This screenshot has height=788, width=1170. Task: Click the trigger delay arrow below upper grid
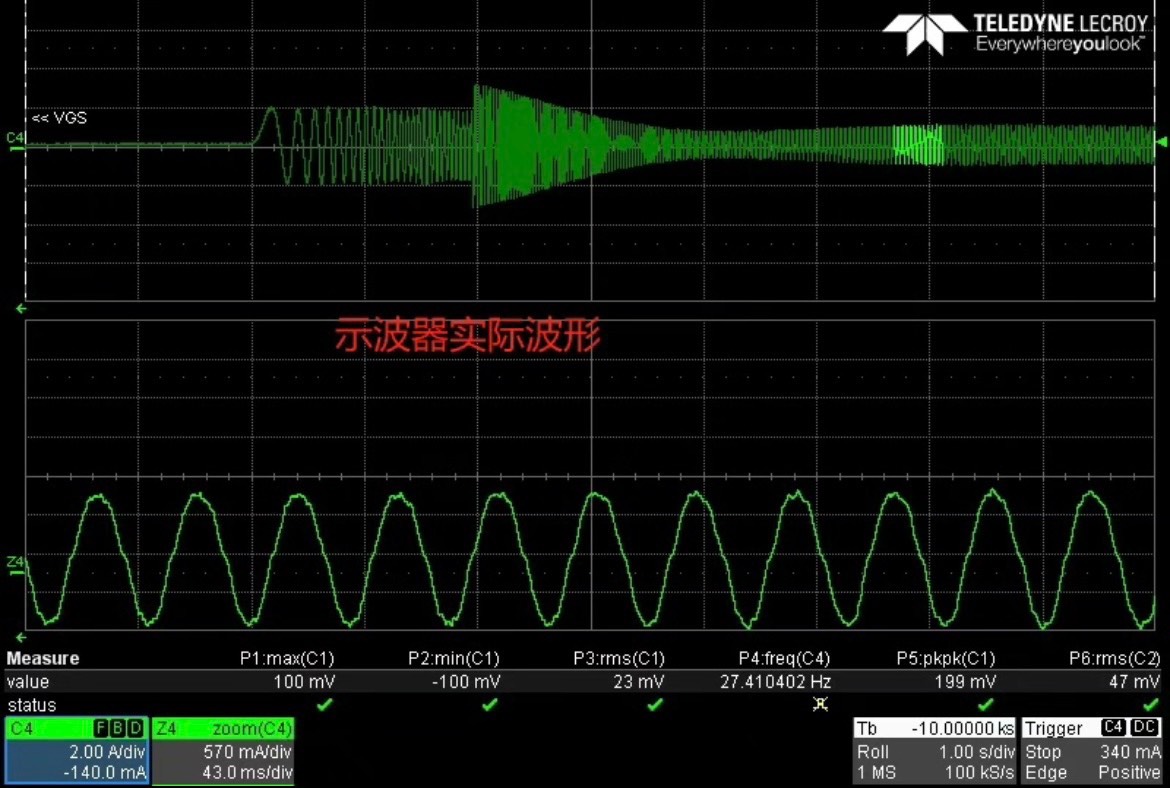[21, 308]
